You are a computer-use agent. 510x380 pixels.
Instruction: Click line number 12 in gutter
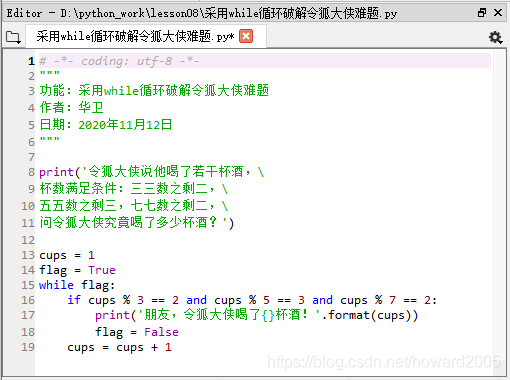click(x=28, y=240)
